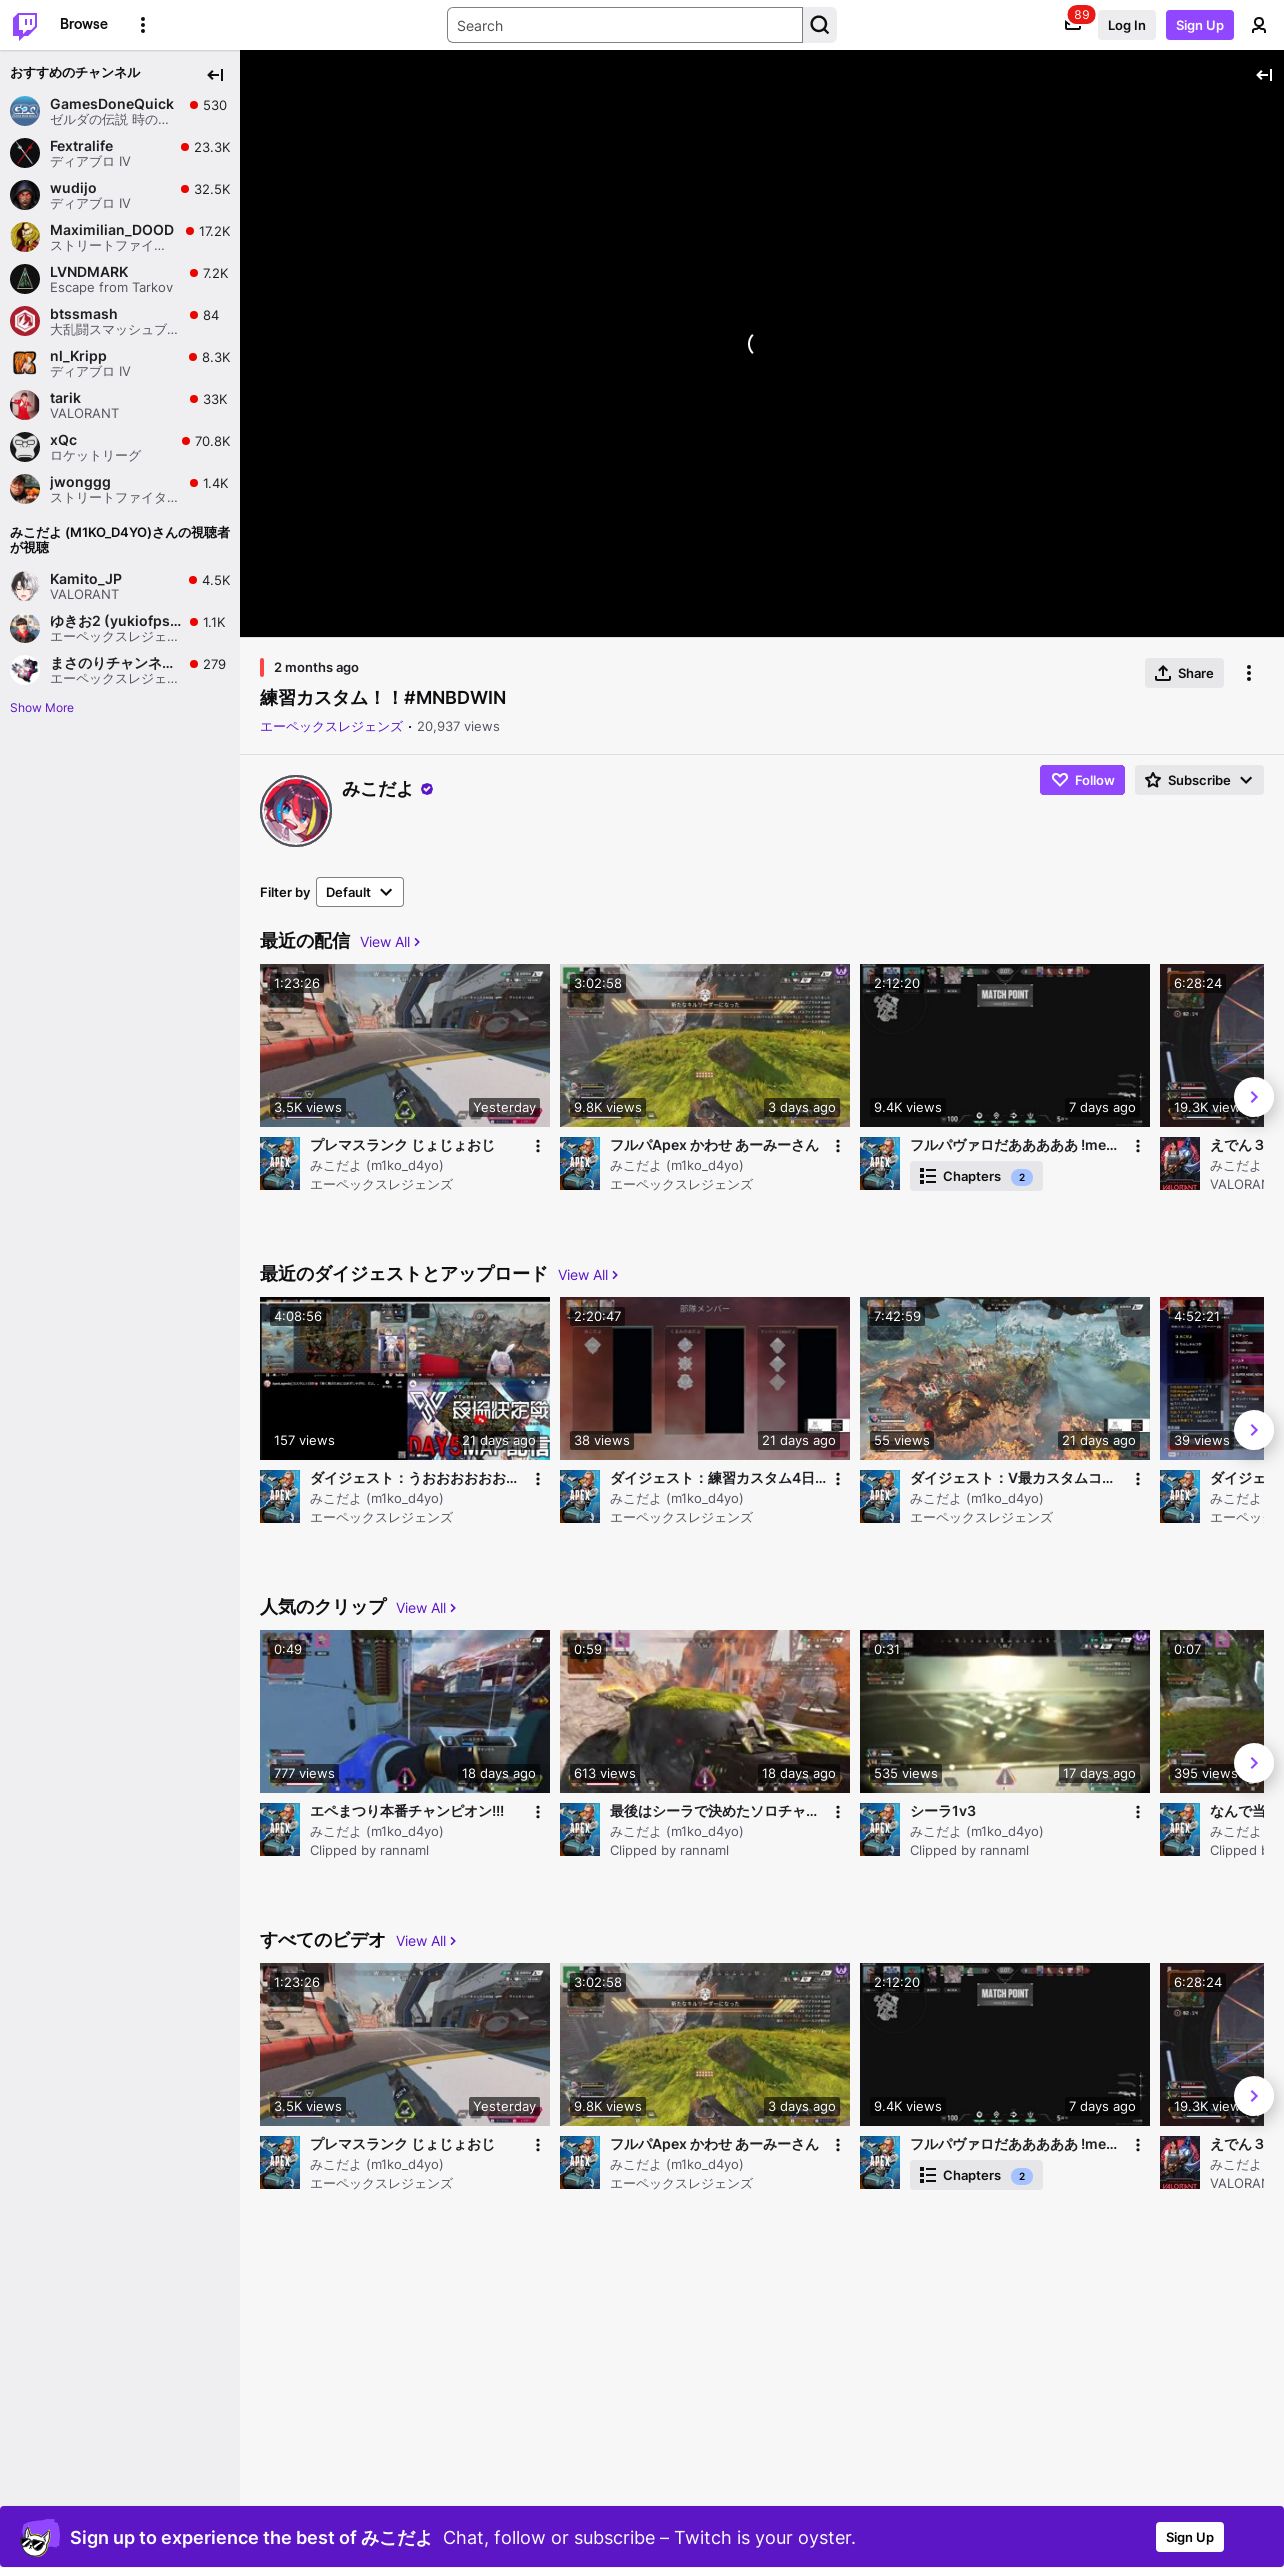Open tarik channel avatar

pos(25,405)
